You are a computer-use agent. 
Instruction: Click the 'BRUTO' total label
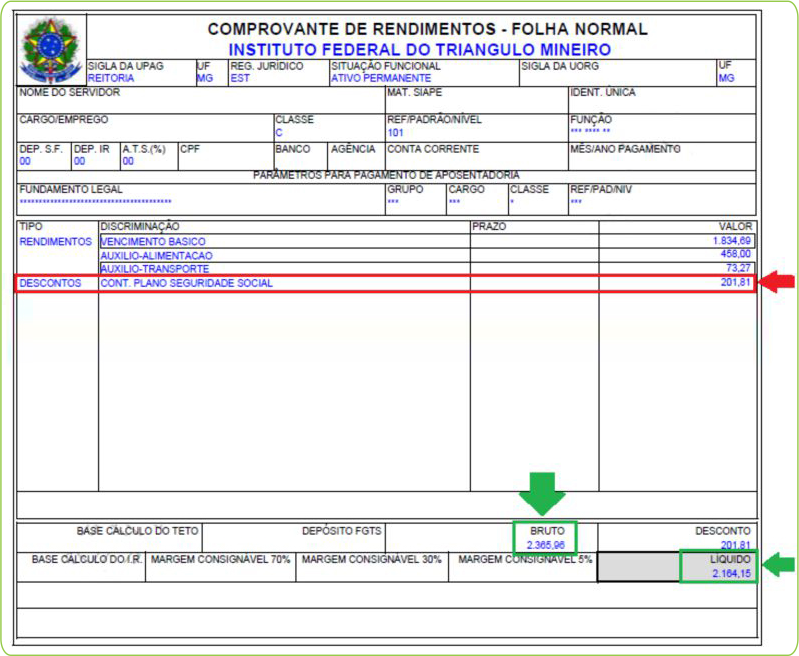(x=547, y=531)
